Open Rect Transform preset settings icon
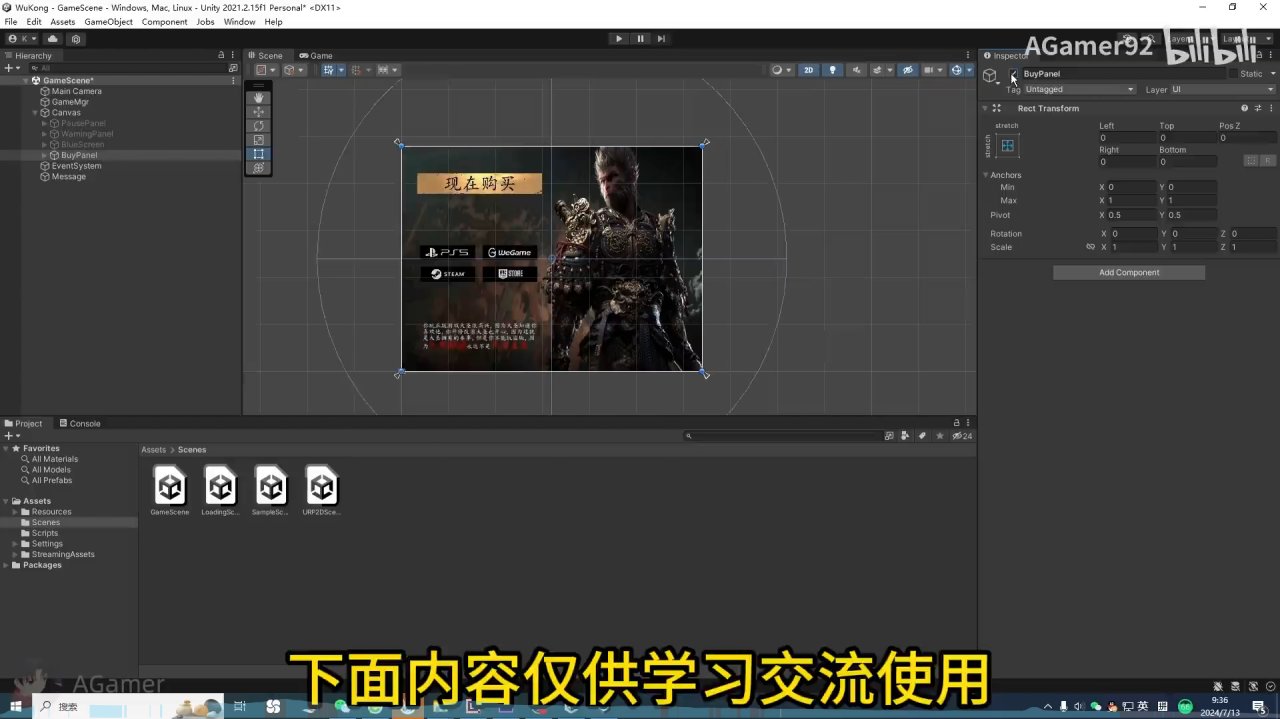 pos(1257,108)
